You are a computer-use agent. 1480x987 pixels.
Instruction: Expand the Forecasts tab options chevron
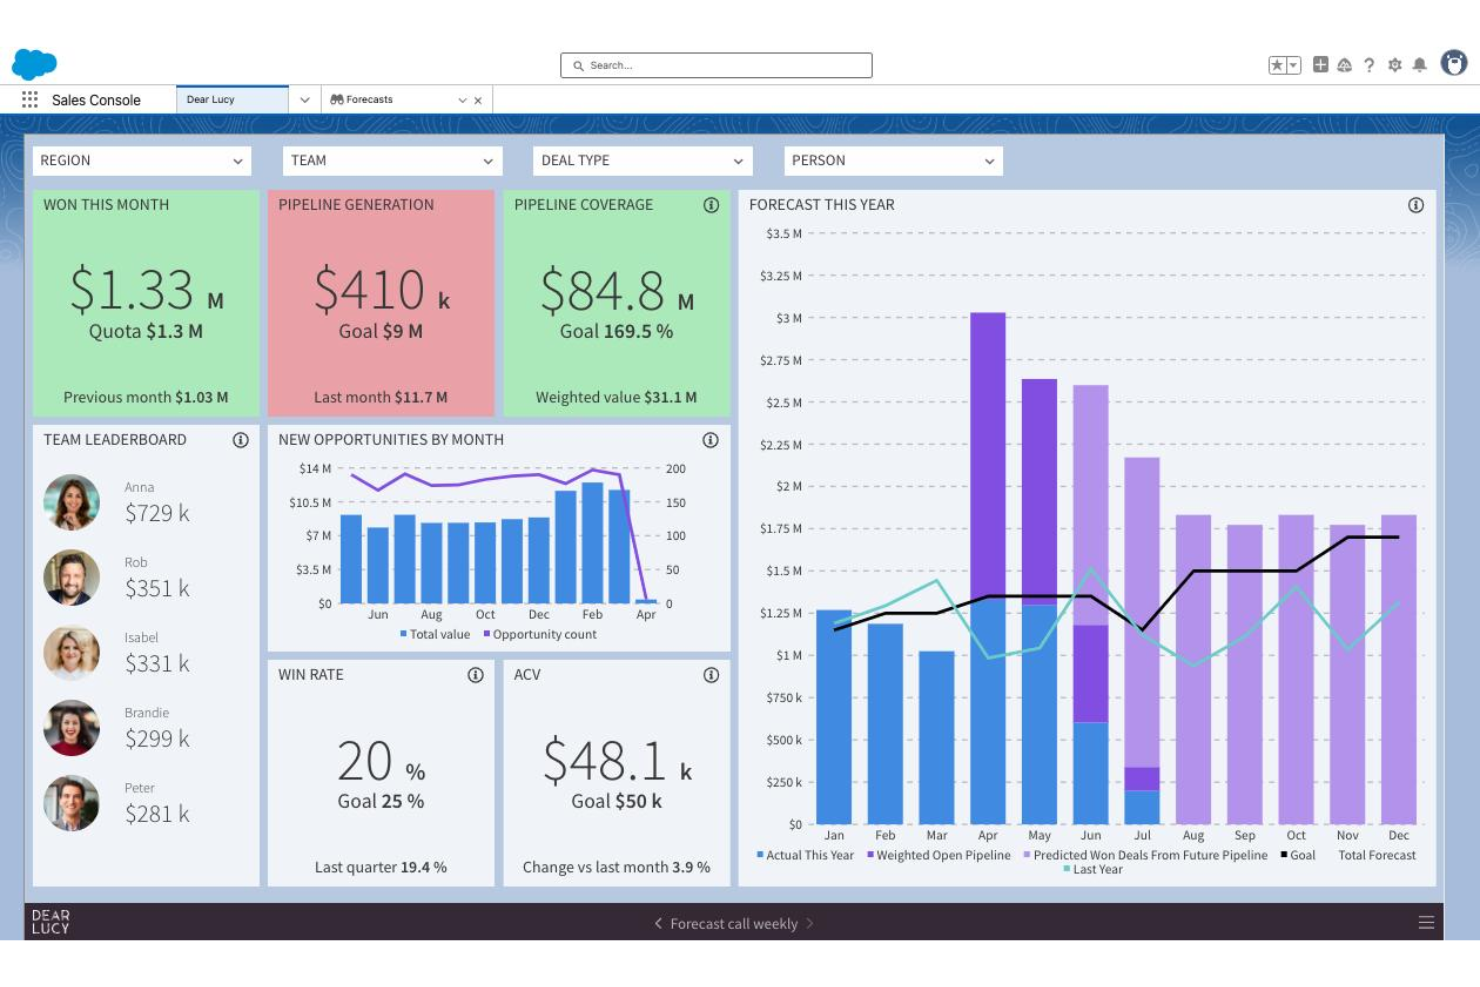pos(462,100)
